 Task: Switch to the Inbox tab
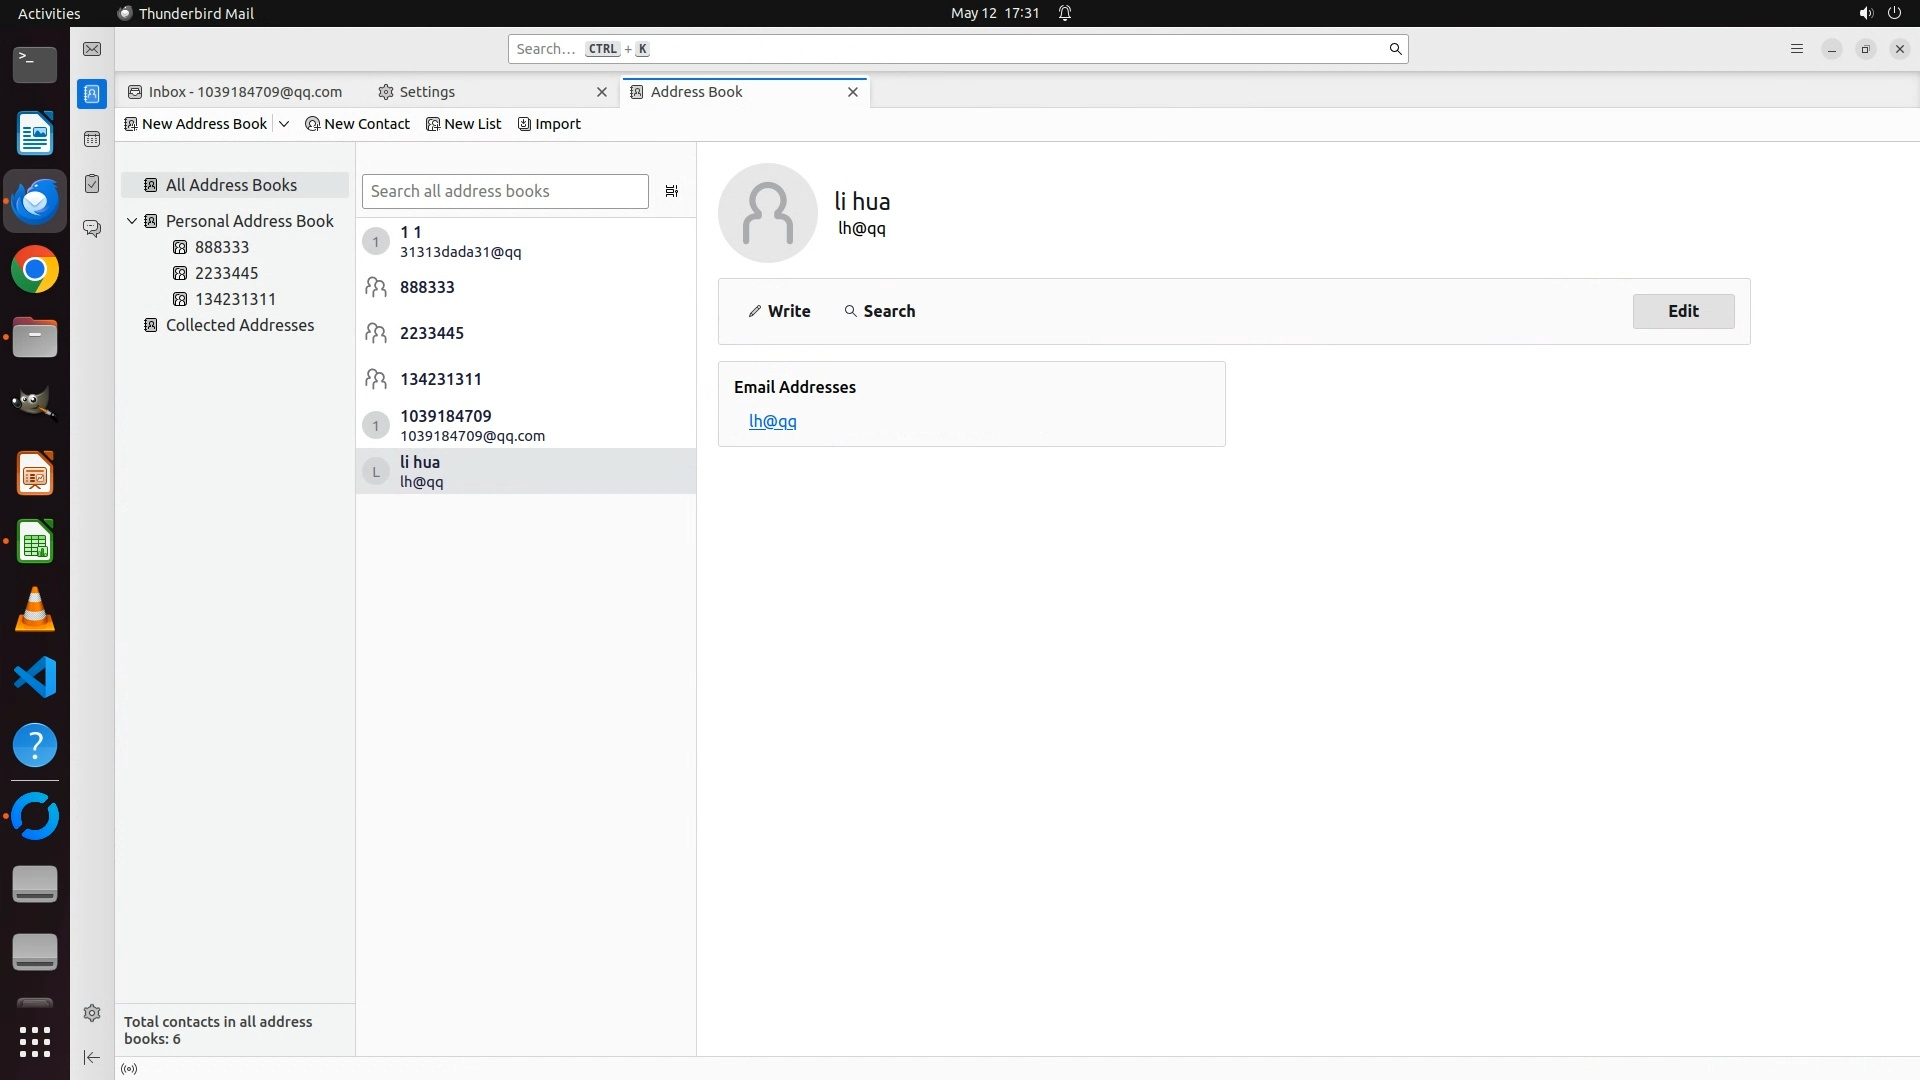tap(236, 92)
